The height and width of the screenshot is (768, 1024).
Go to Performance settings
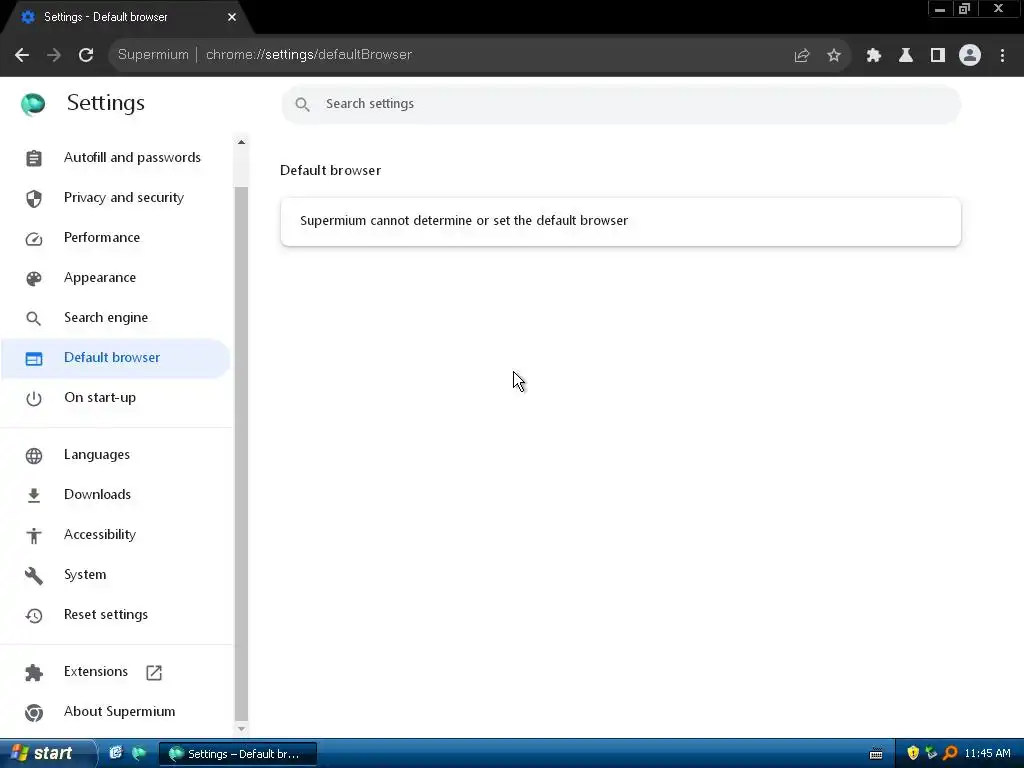point(116,237)
